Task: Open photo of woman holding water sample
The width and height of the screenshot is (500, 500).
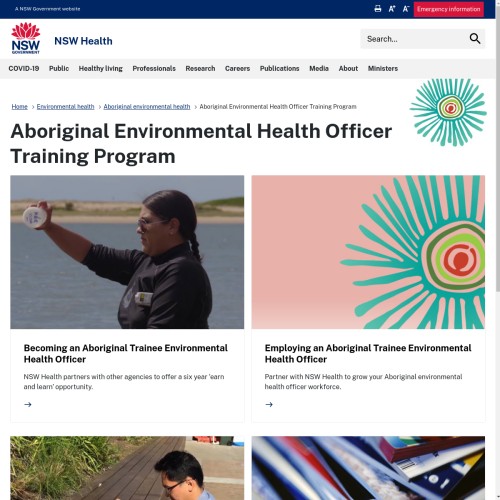Action: click(127, 252)
